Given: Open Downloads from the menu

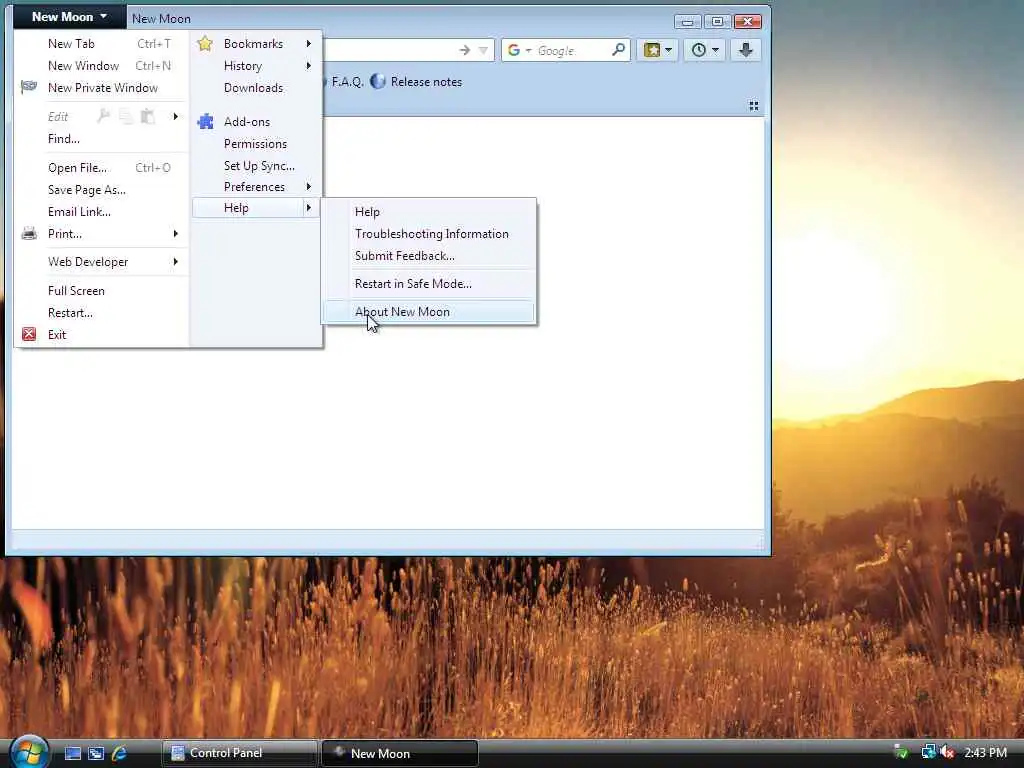Looking at the screenshot, I should pyautogui.click(x=253, y=88).
